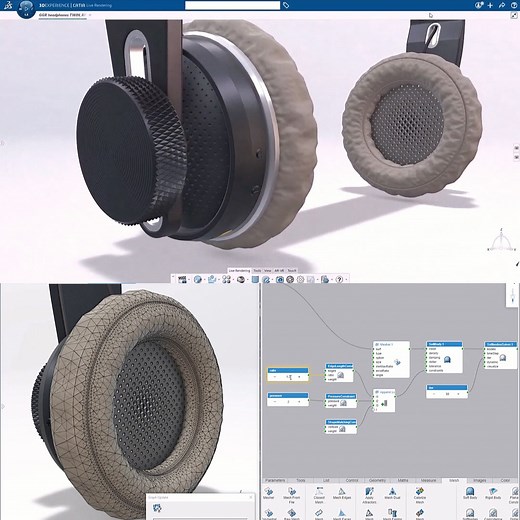Increase the ratio parameter with plus button
The width and height of the screenshot is (520, 520).
pos(299,377)
